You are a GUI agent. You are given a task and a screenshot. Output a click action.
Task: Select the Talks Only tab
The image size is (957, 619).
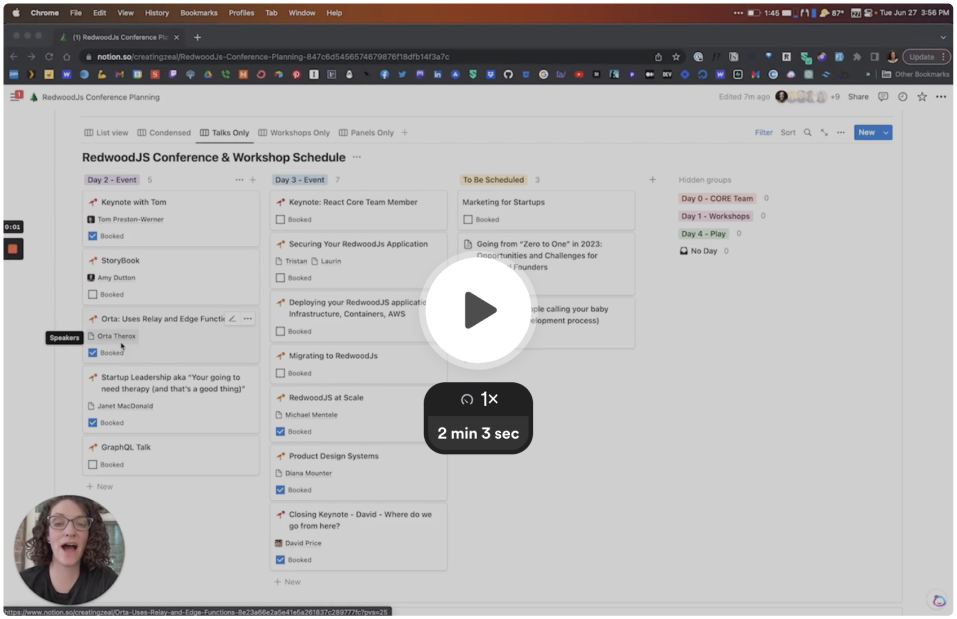[x=225, y=132]
